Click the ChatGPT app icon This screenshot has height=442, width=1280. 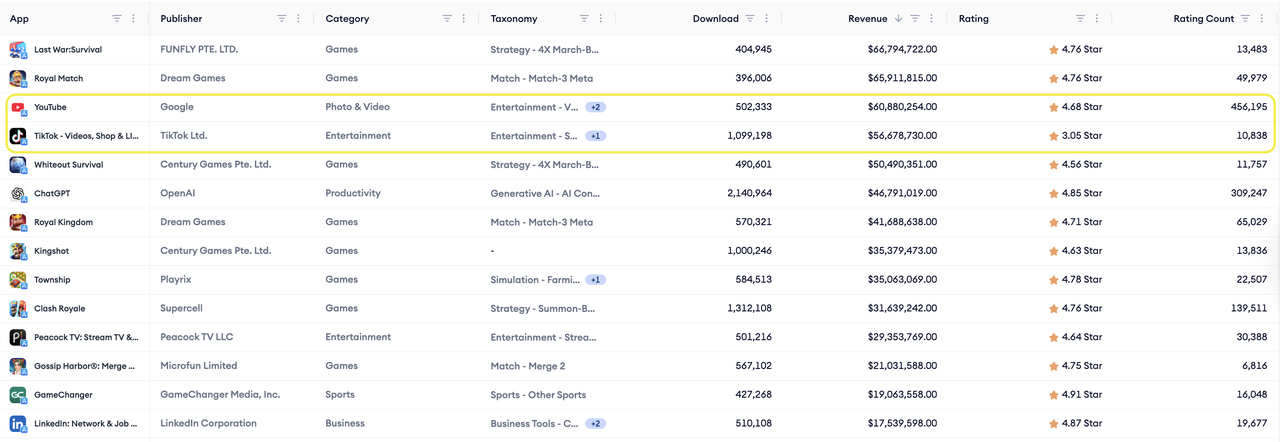click(x=18, y=194)
